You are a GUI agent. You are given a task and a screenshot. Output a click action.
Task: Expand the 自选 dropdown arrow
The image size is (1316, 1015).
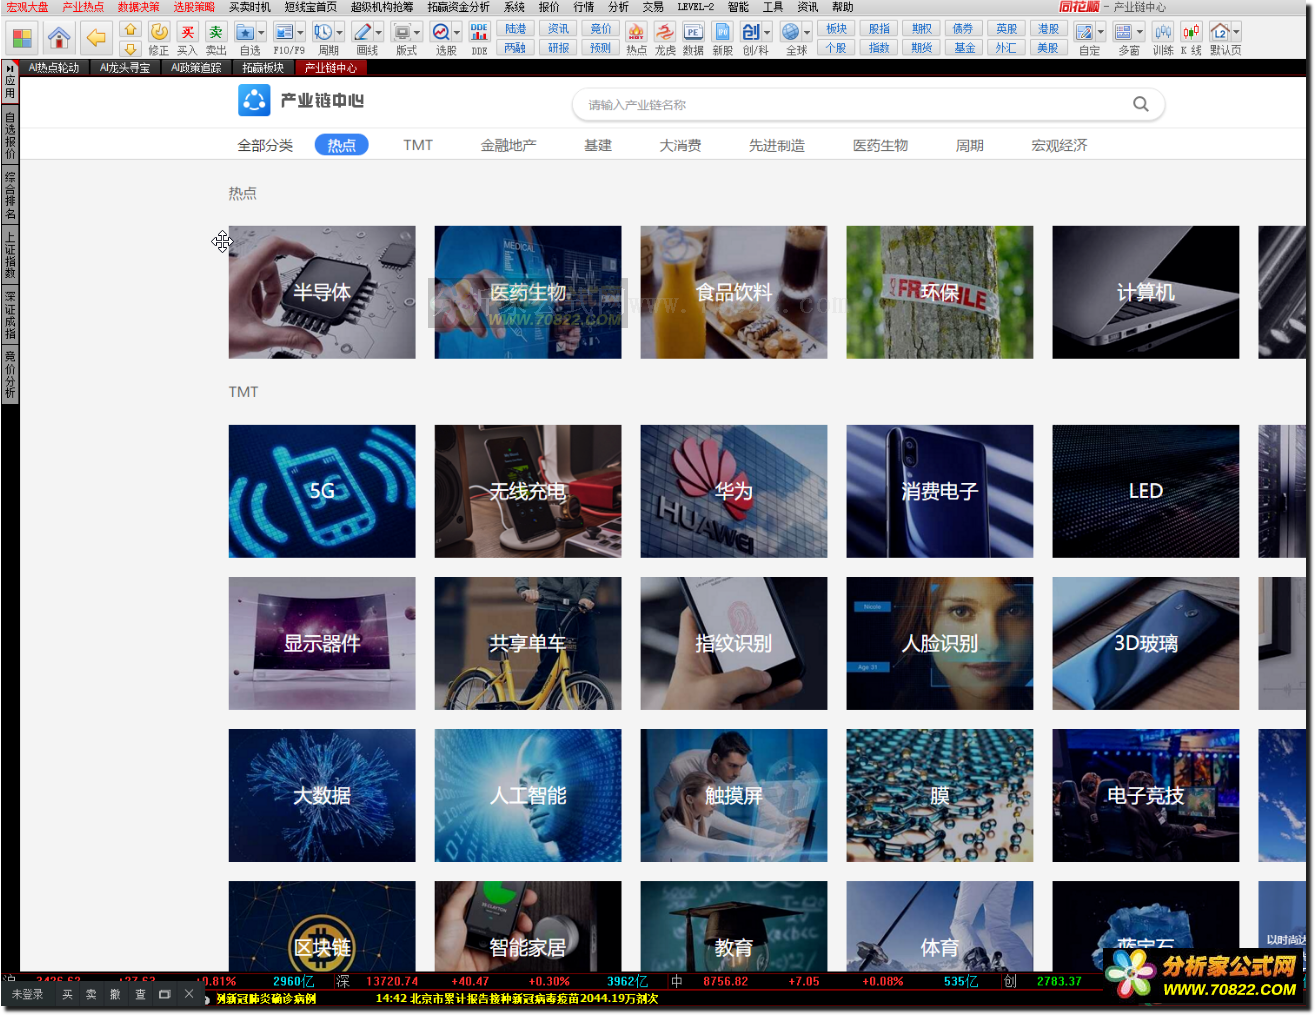click(x=261, y=32)
